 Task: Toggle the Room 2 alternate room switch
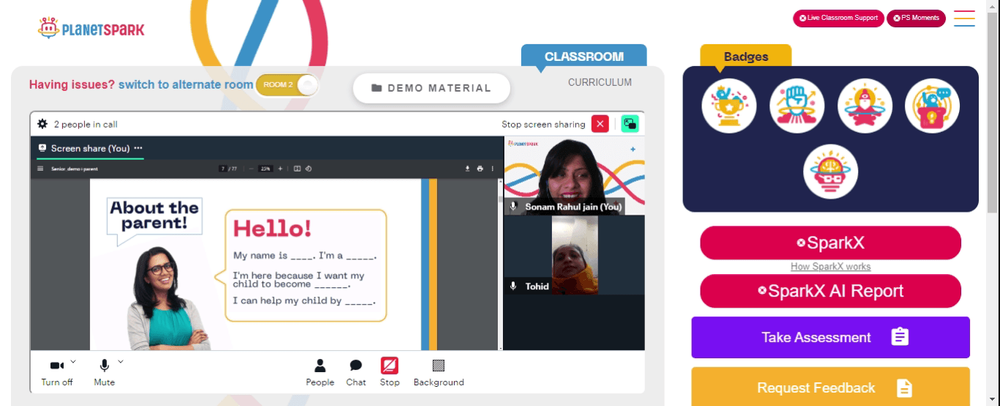coord(286,85)
